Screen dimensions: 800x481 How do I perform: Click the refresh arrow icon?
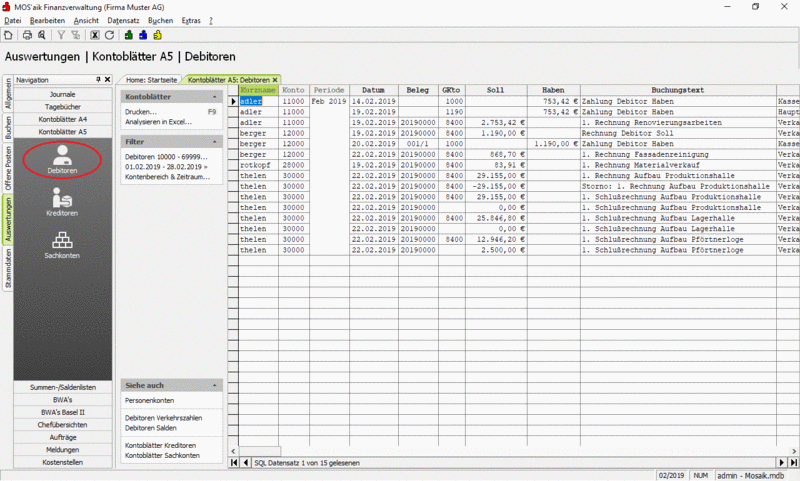coord(109,35)
